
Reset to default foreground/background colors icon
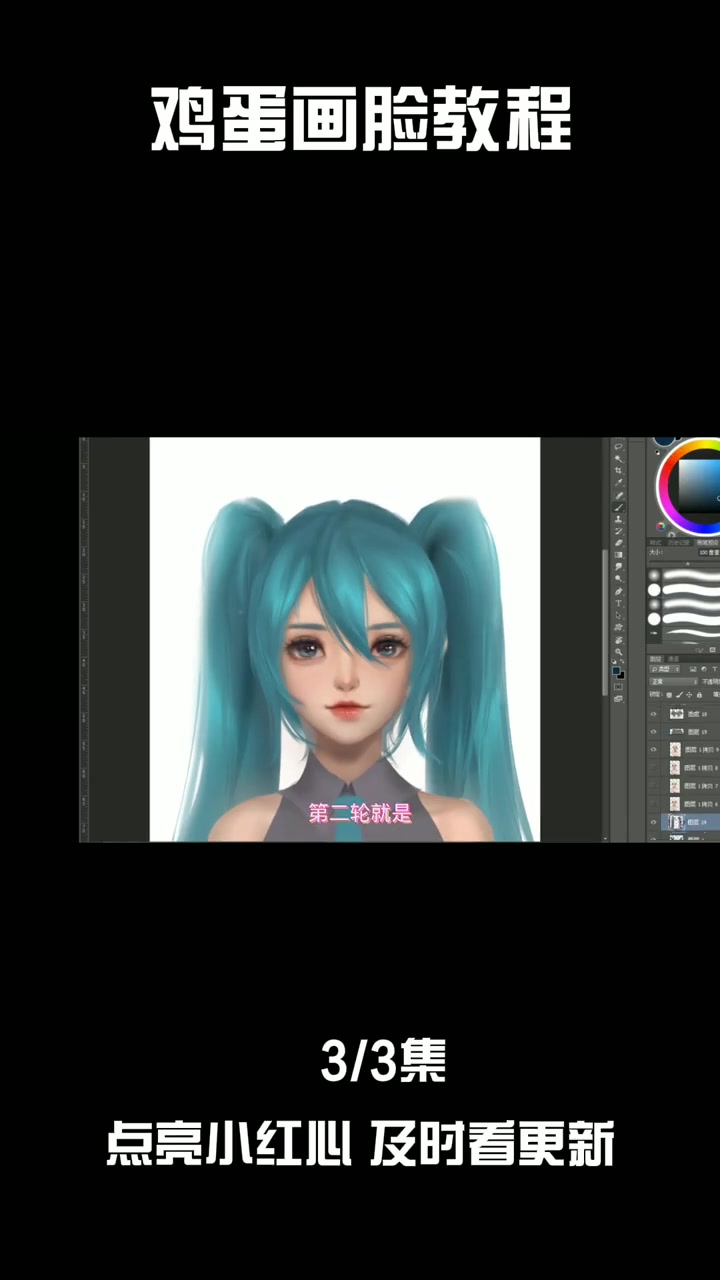point(614,661)
